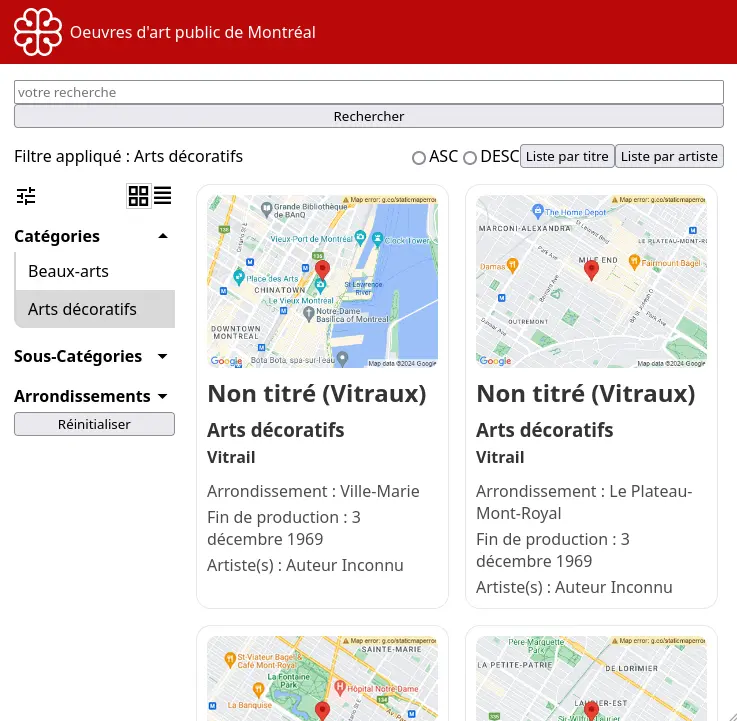Open the La Fontaine Park map thumbnail

[x=322, y=678]
